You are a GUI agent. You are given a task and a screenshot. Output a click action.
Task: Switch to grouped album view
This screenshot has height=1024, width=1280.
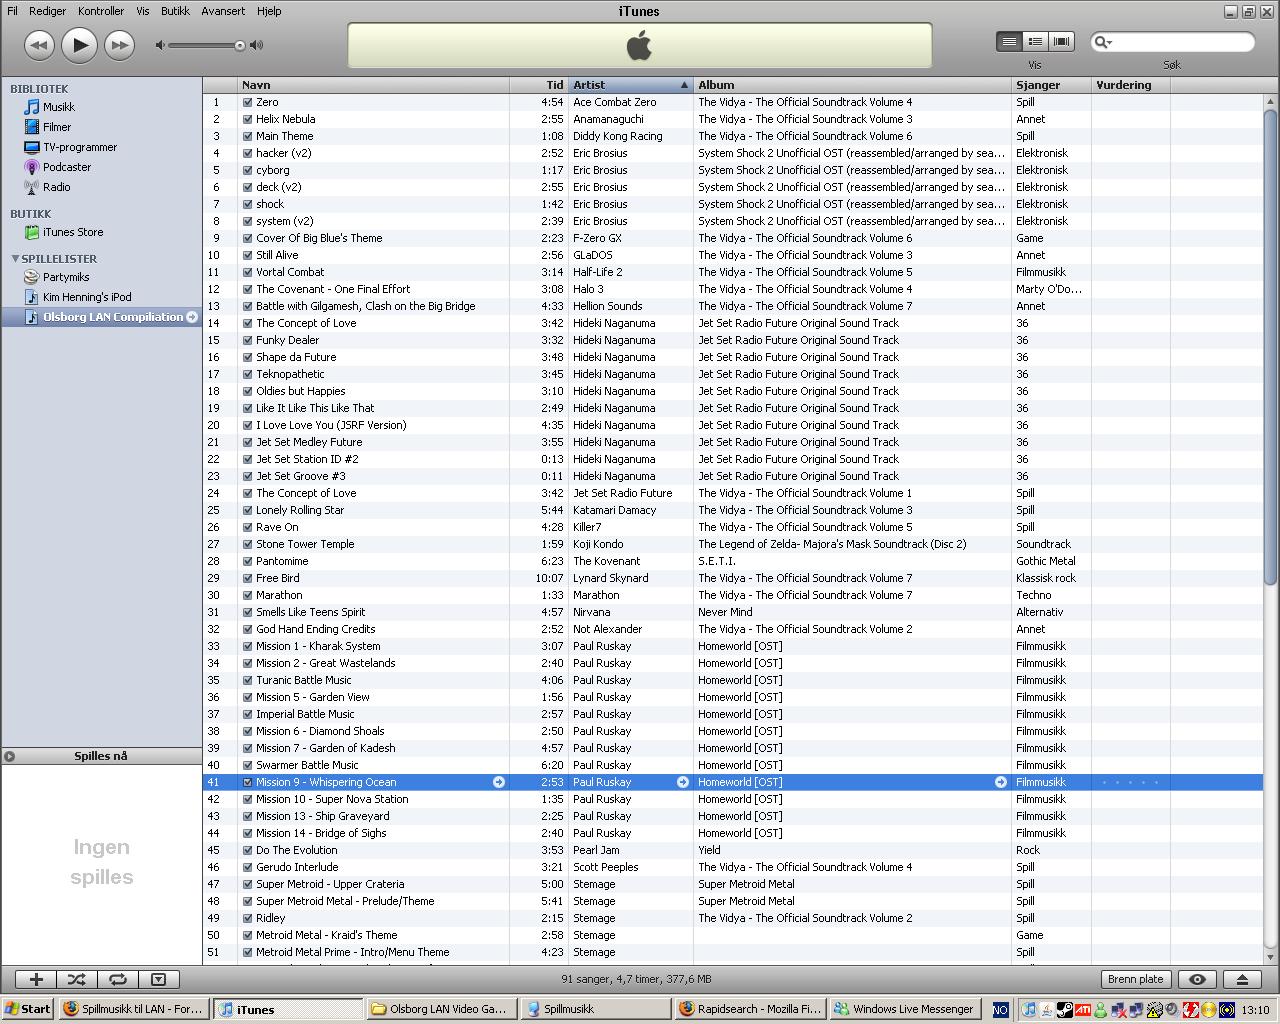[x=1035, y=41]
